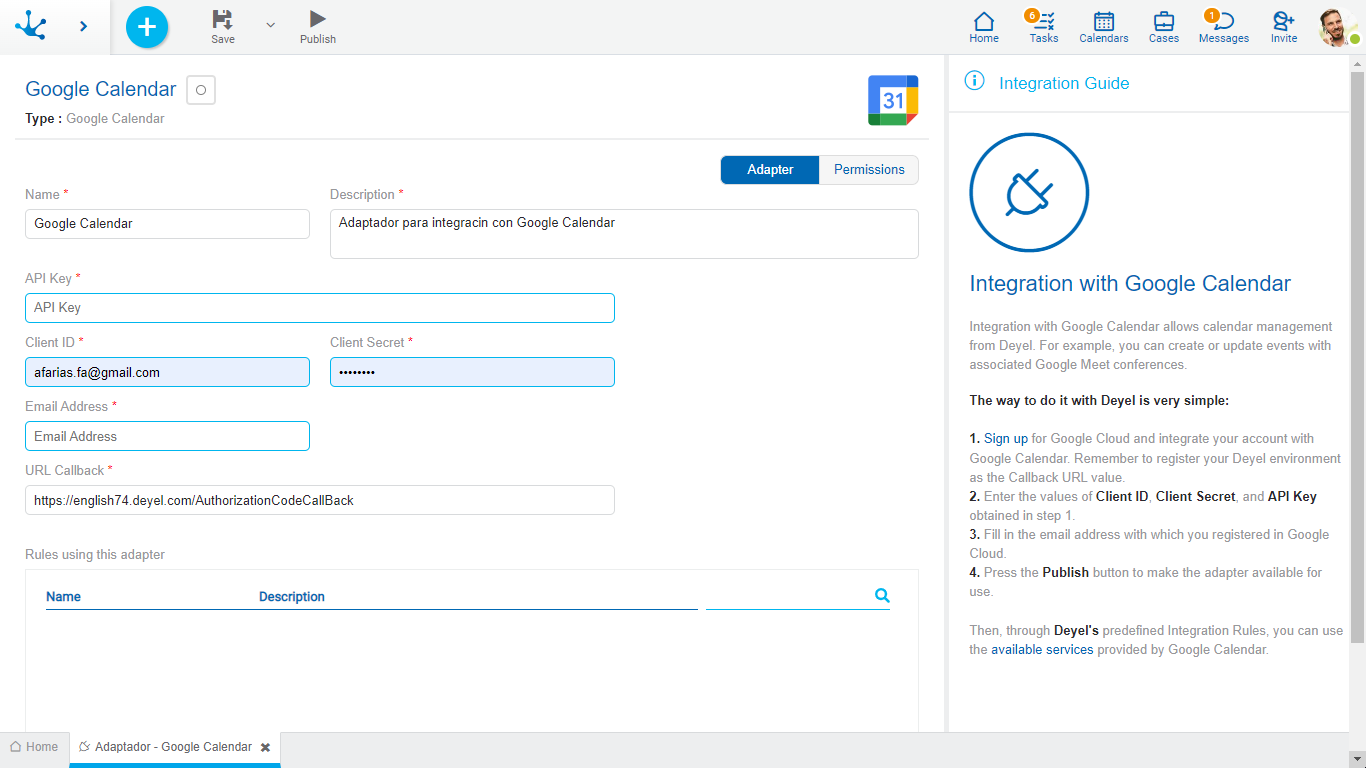Viewport: 1366px width, 768px height.
Task: Click the blue plus create button
Action: point(147,27)
